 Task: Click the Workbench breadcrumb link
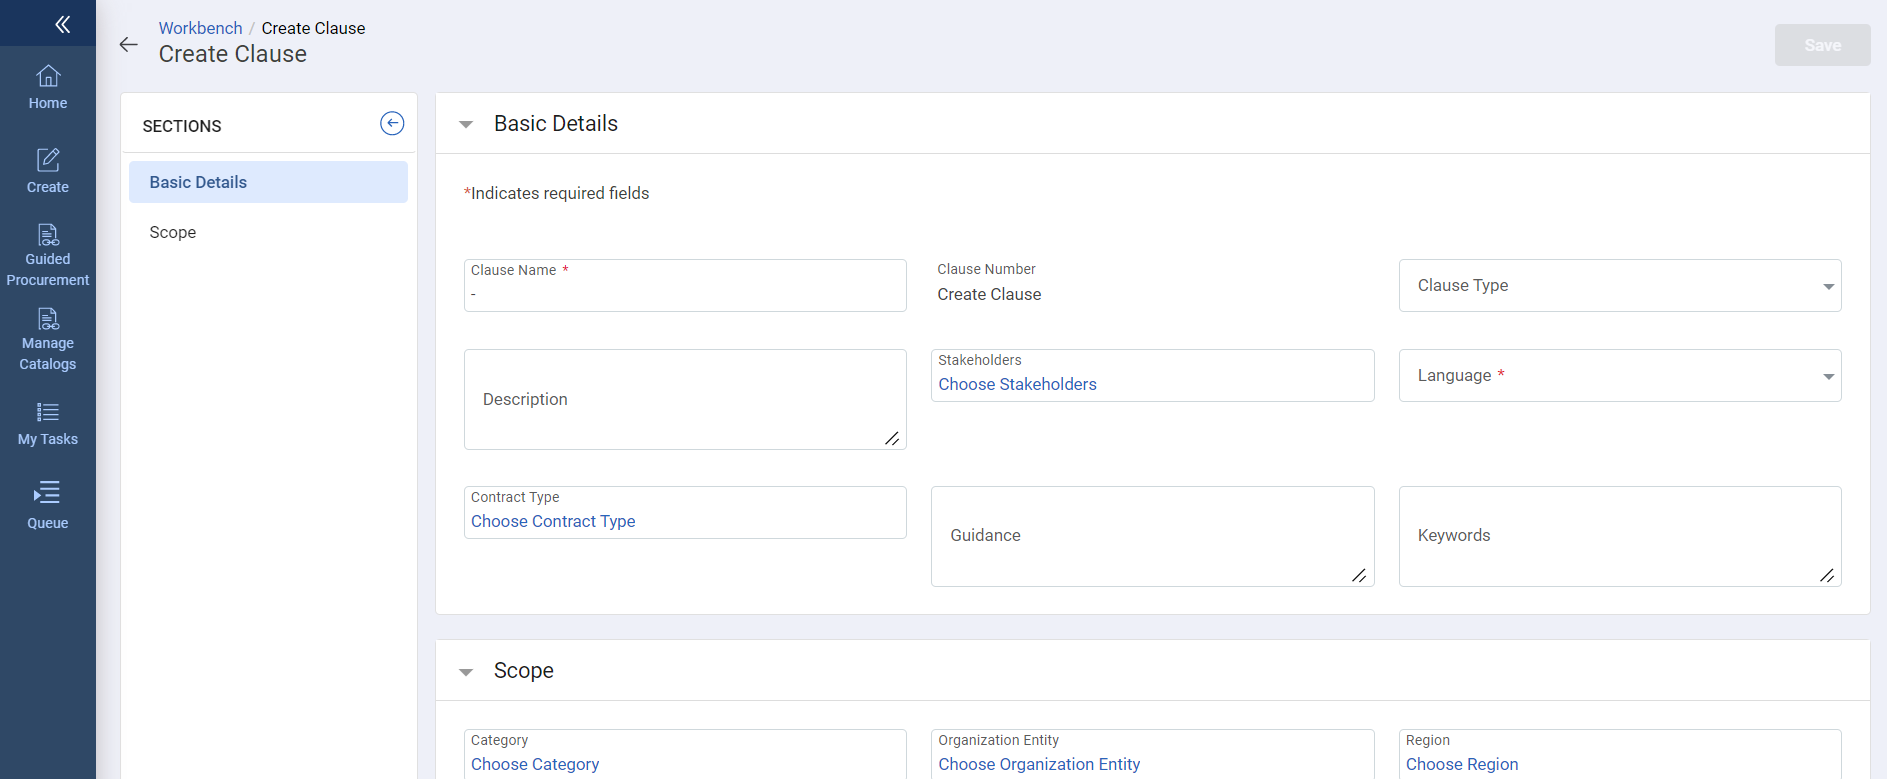(200, 28)
